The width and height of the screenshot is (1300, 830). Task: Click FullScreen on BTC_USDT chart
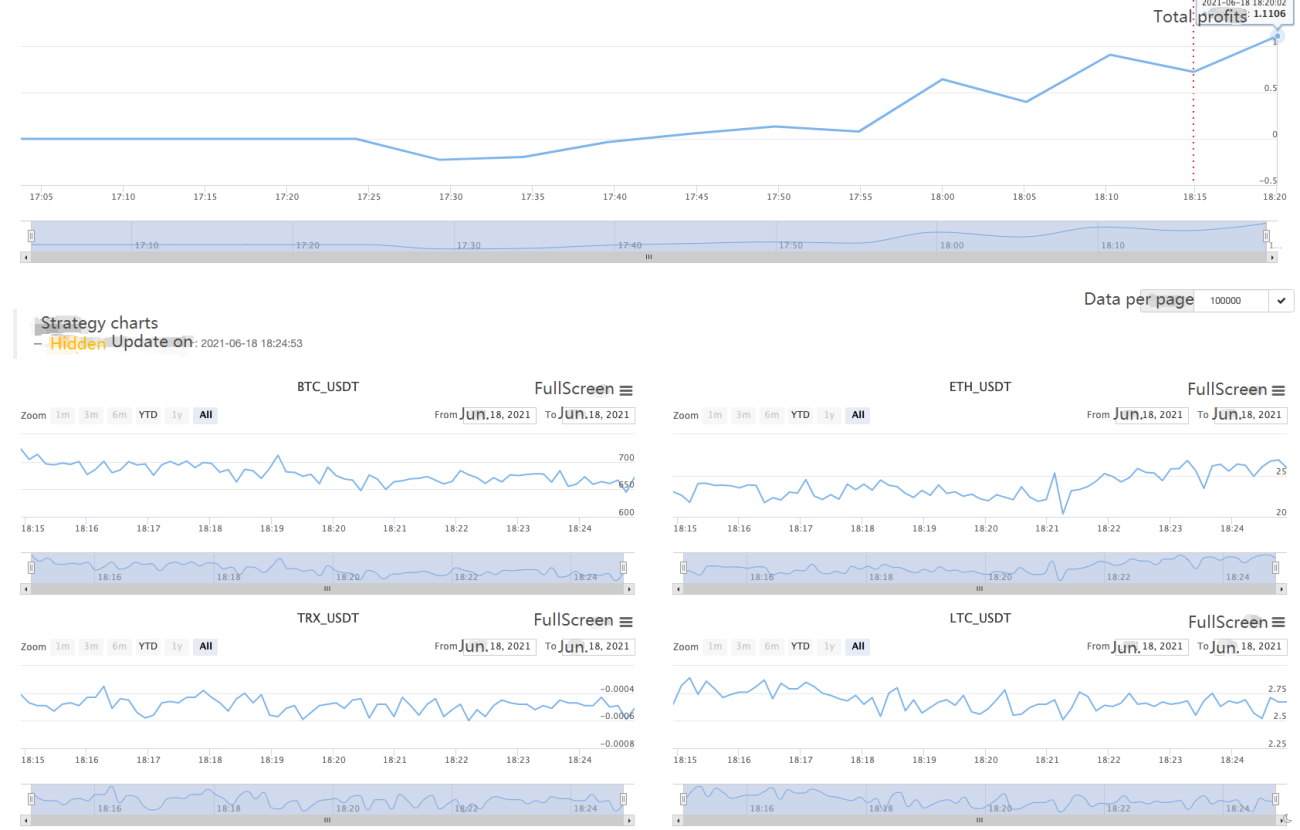575,389
